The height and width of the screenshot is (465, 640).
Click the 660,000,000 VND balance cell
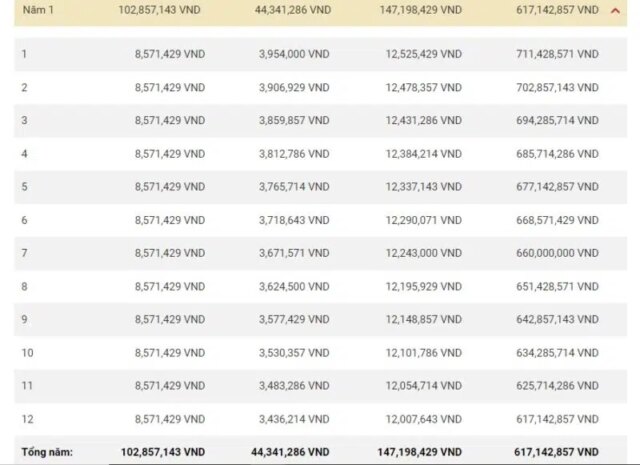pyautogui.click(x=555, y=253)
